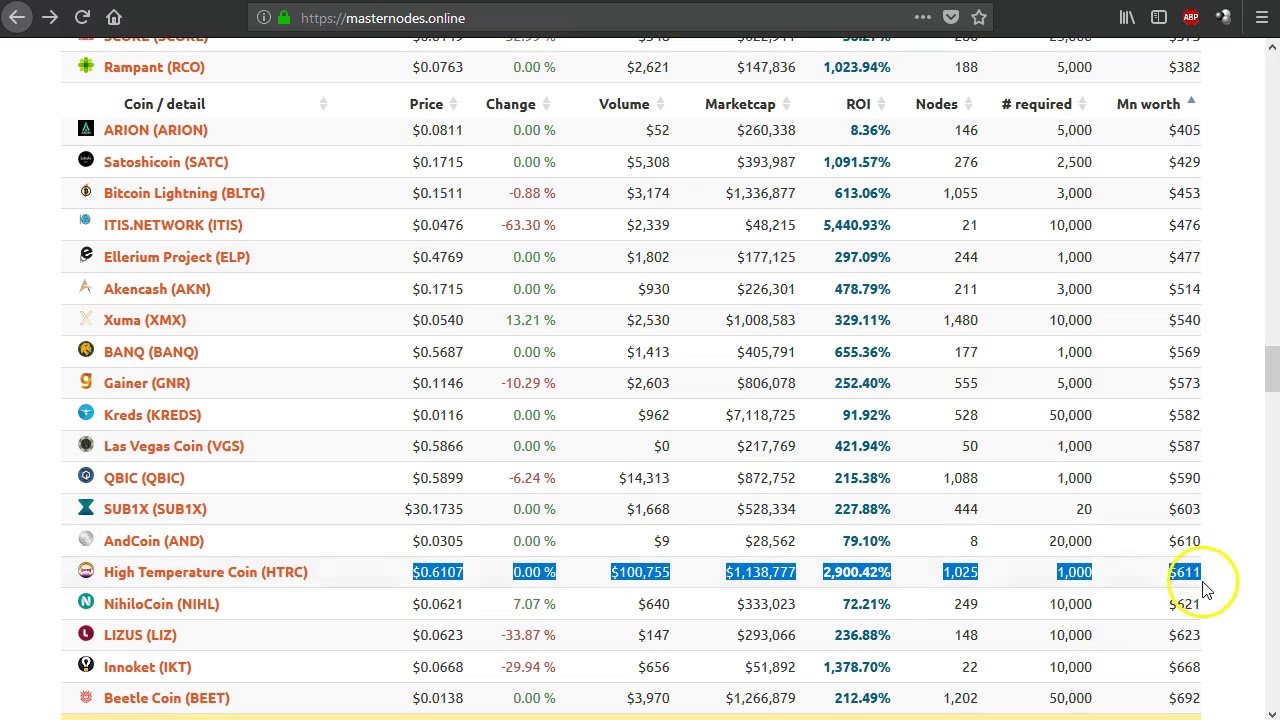Open the Adblock Plus extension icon
This screenshot has height=720, width=1280.
(x=1191, y=17)
